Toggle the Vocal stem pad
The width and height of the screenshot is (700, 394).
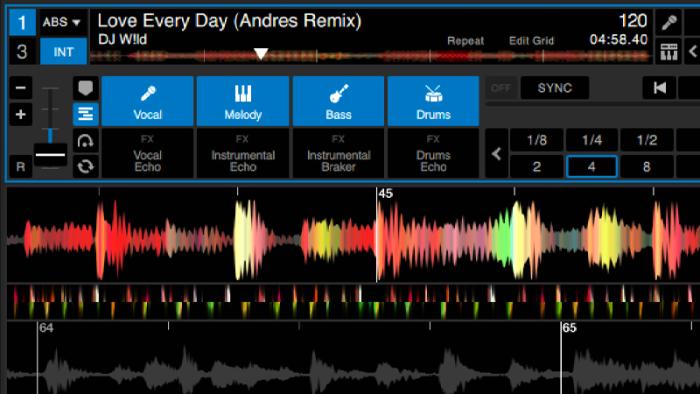tap(147, 101)
